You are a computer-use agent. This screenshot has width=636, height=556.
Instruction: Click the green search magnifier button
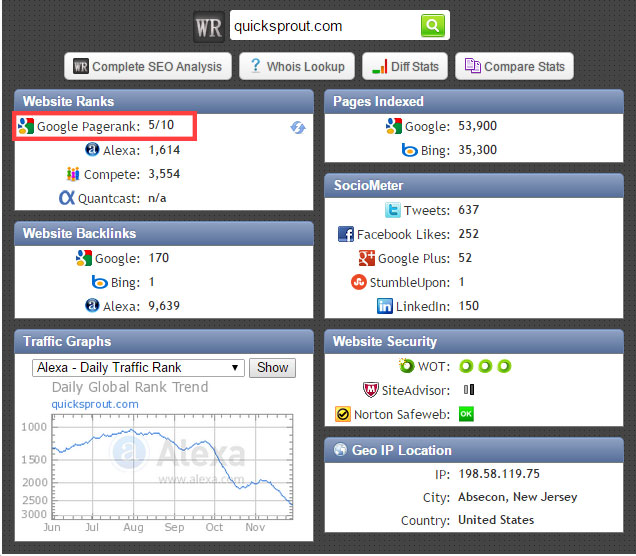click(432, 26)
